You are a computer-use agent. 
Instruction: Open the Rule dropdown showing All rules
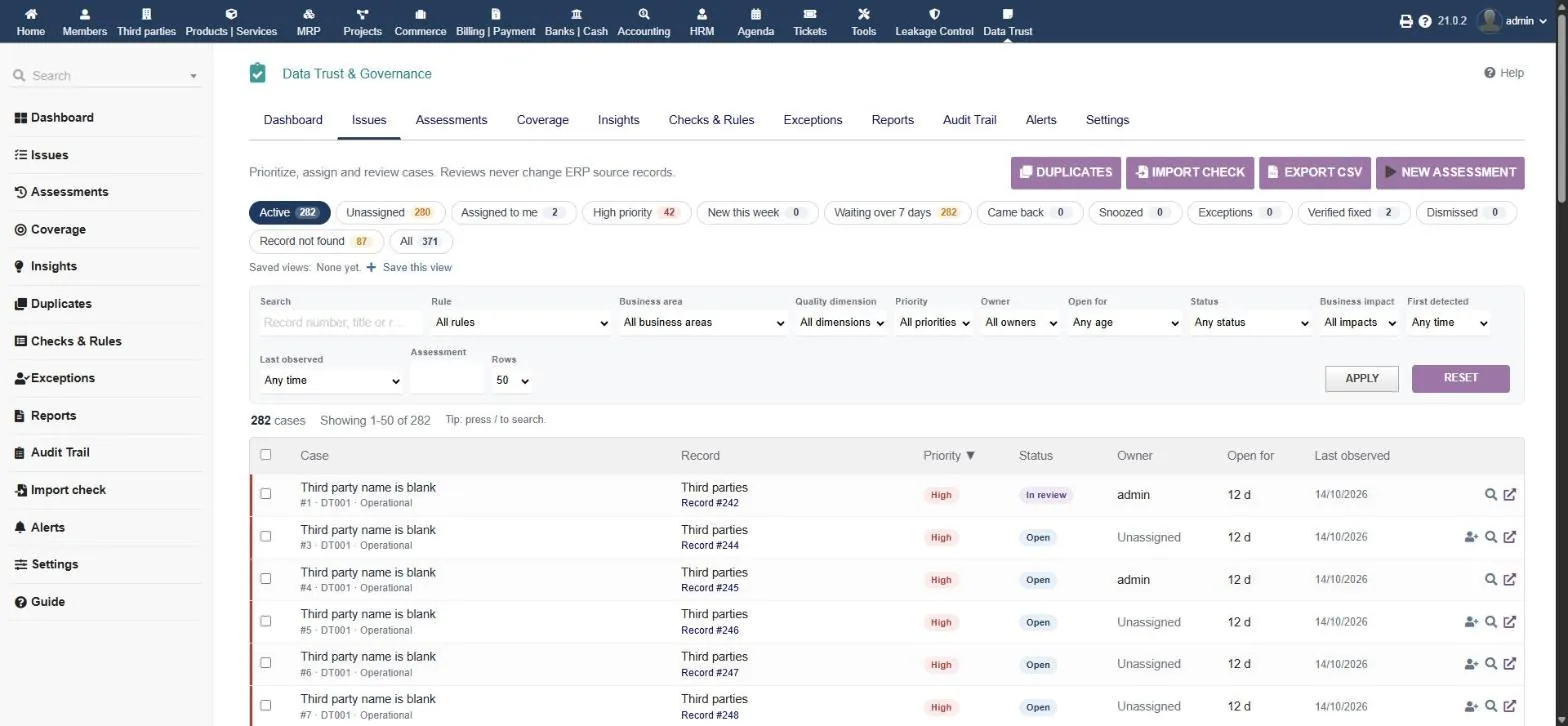pyautogui.click(x=521, y=323)
